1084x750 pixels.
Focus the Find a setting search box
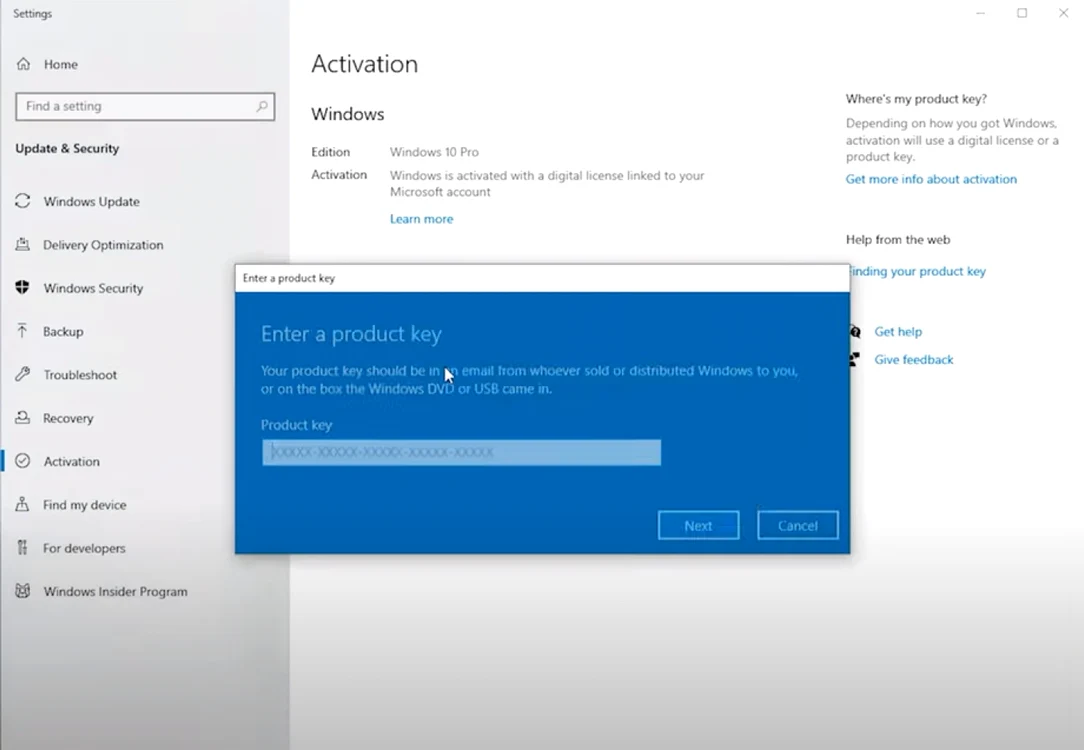point(145,106)
